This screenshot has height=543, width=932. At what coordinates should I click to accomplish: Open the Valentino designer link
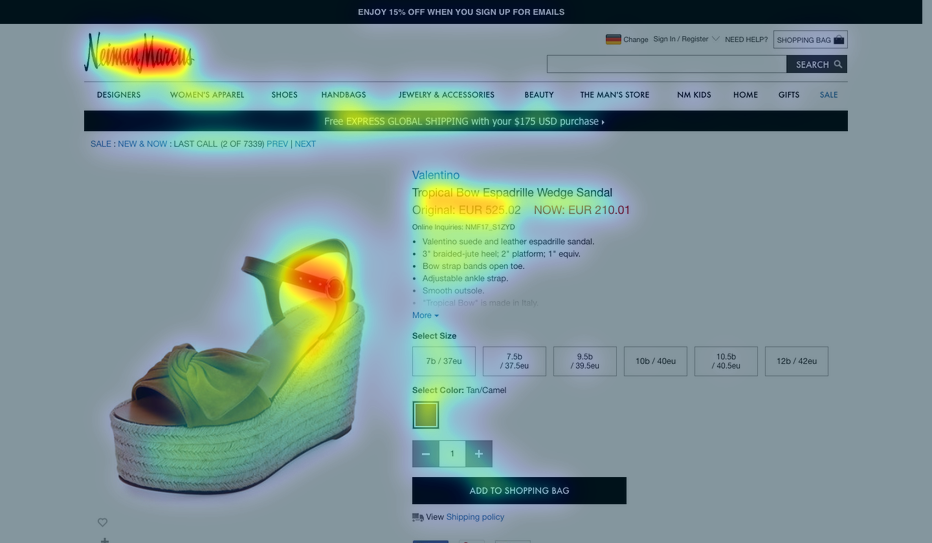[x=436, y=175]
